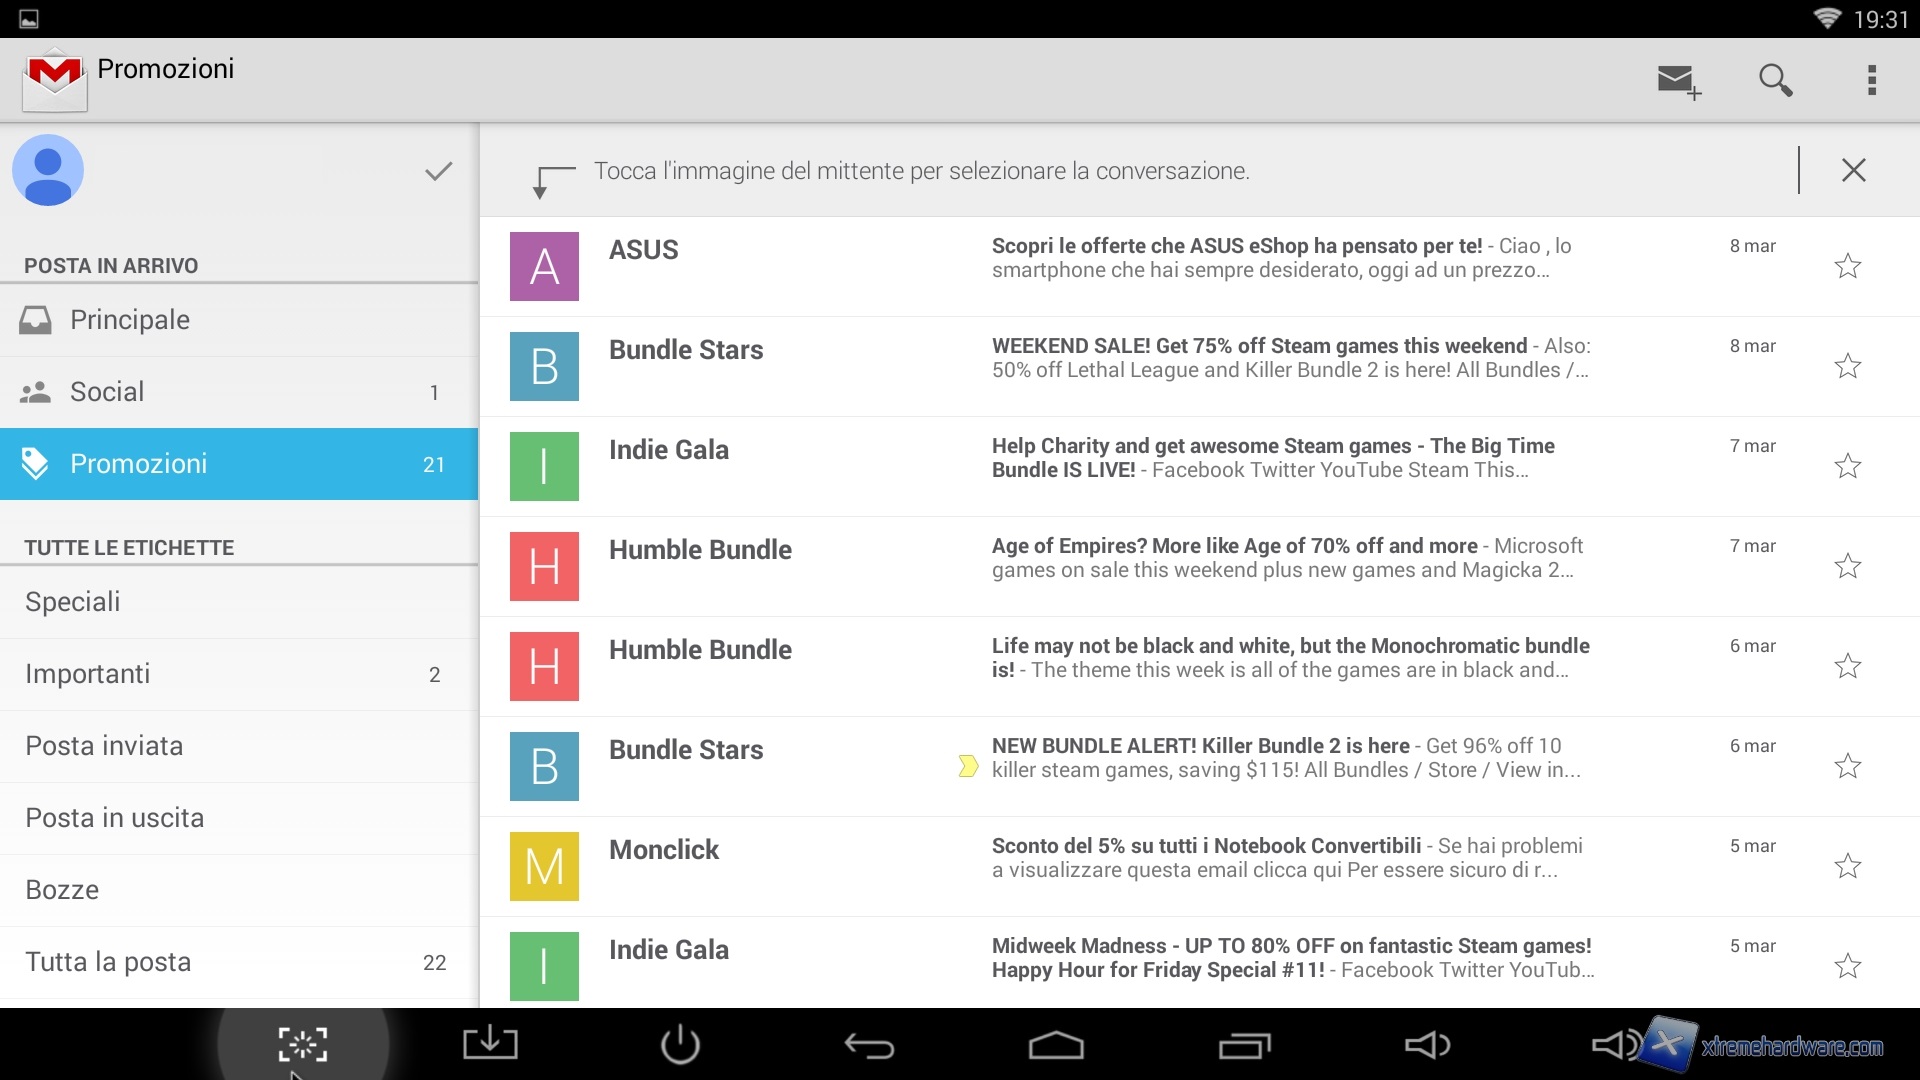The image size is (1920, 1080).
Task: Tap the Gmail logo in header
Action: point(55,80)
